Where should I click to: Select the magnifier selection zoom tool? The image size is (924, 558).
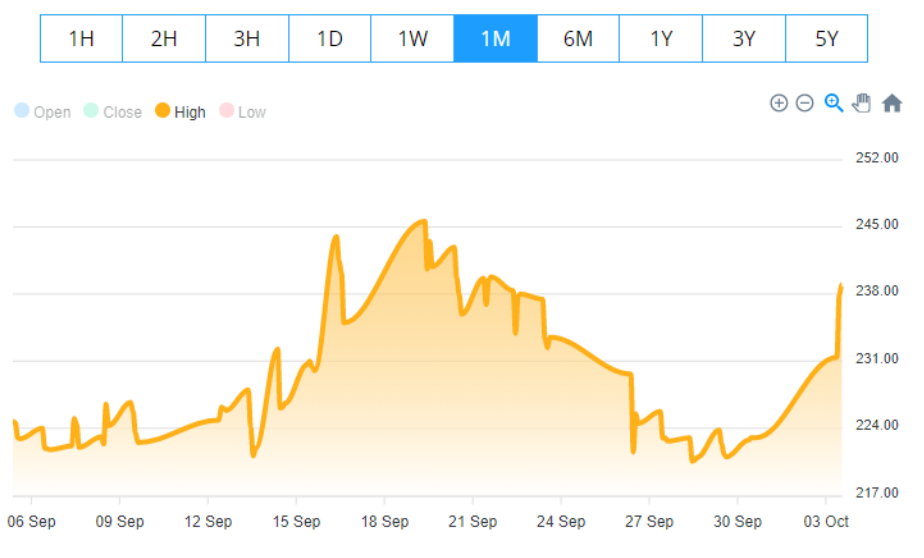834,103
